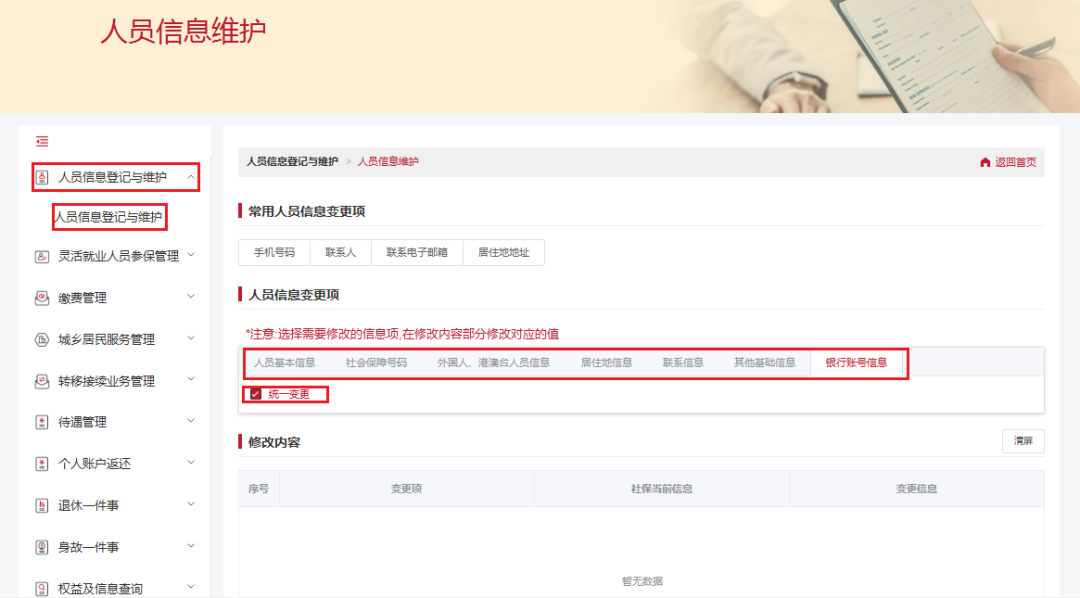Click the home icon beside 返回首页
Screen dimensions: 1080x598
point(985,162)
